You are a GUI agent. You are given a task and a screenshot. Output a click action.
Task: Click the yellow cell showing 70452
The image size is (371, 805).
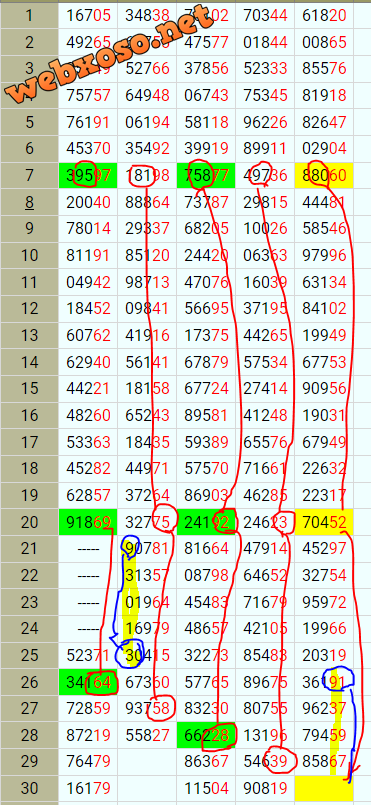(x=324, y=523)
